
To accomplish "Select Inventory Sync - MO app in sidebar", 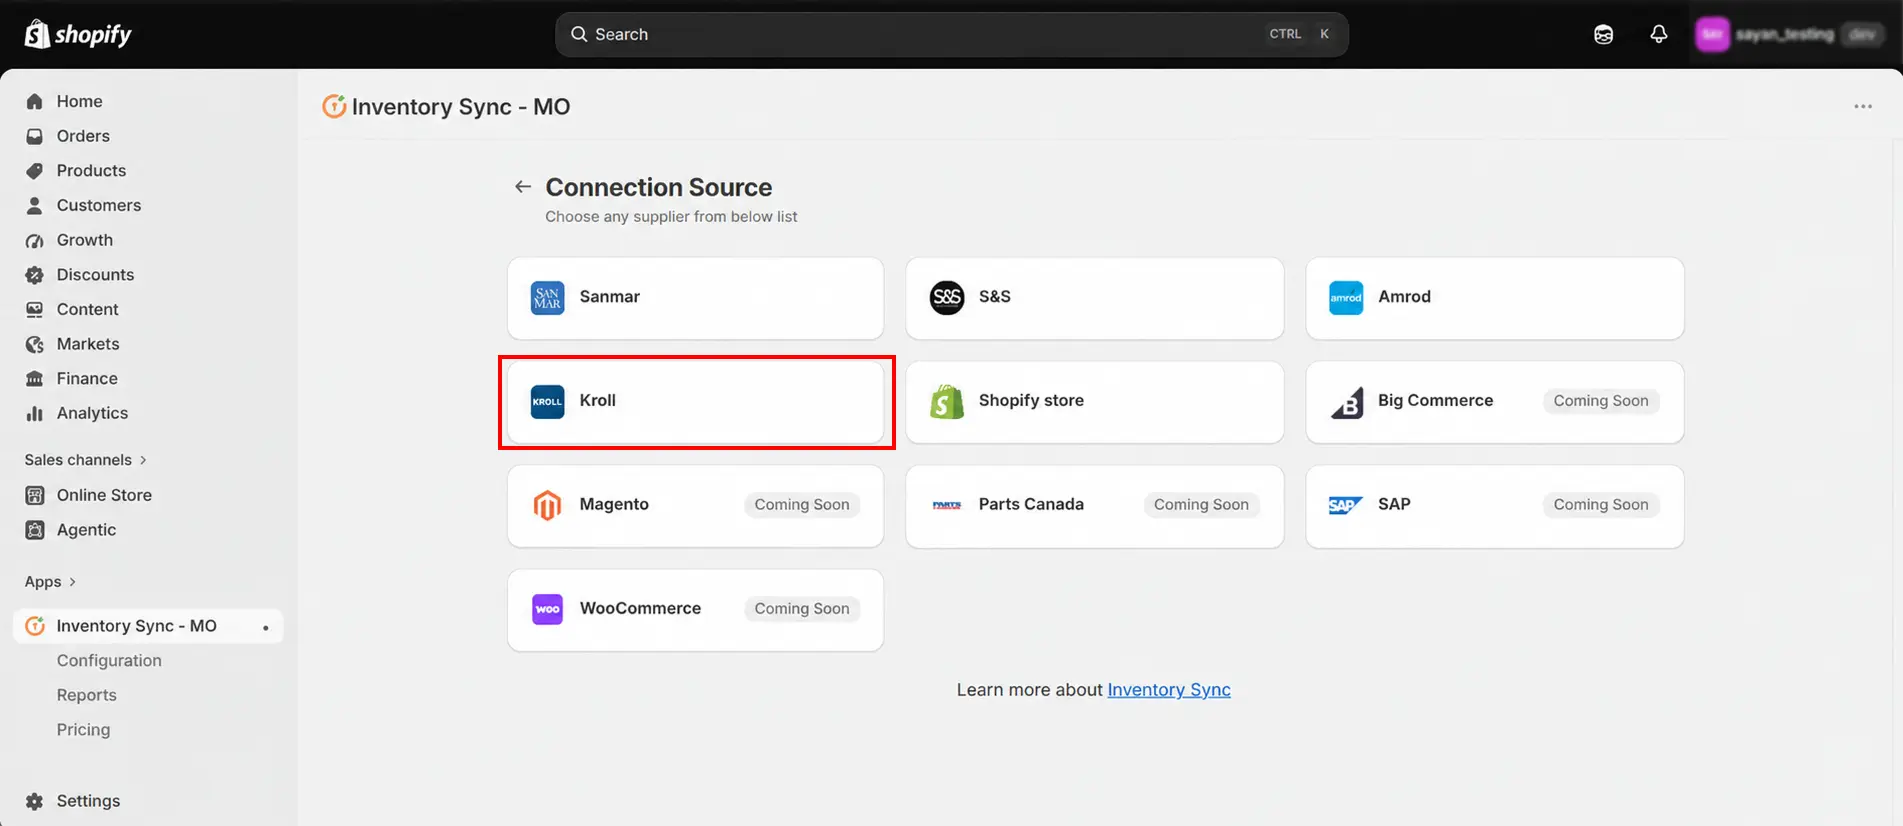I will tap(148, 626).
